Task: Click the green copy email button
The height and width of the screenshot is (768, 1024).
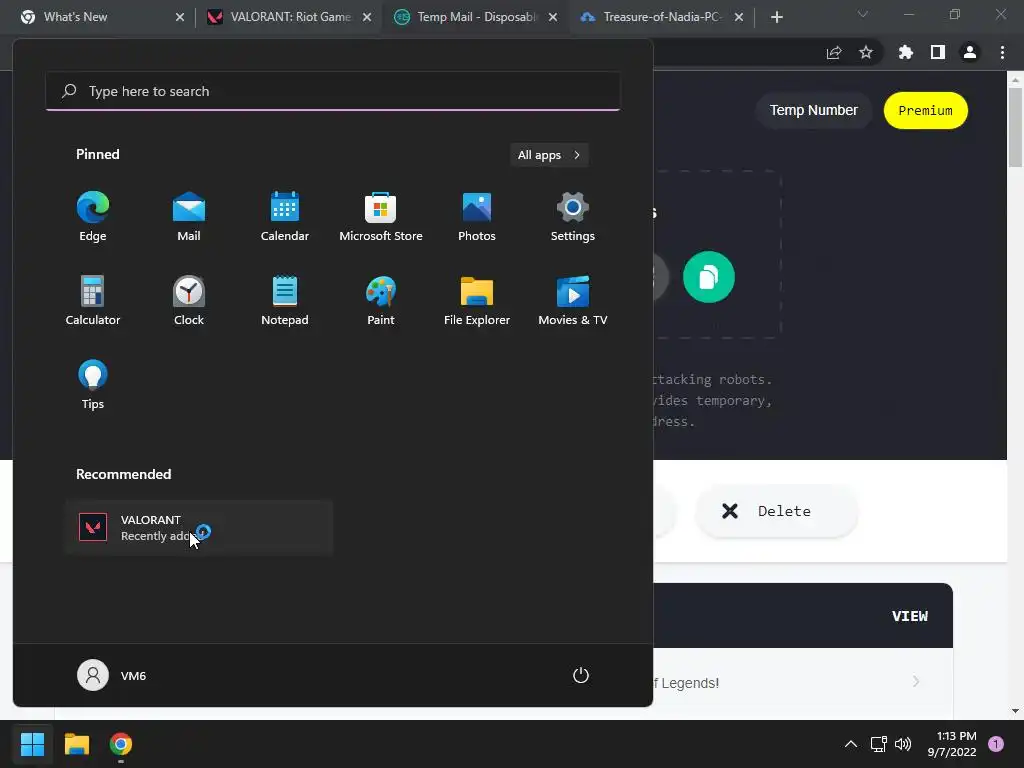Action: (x=709, y=277)
